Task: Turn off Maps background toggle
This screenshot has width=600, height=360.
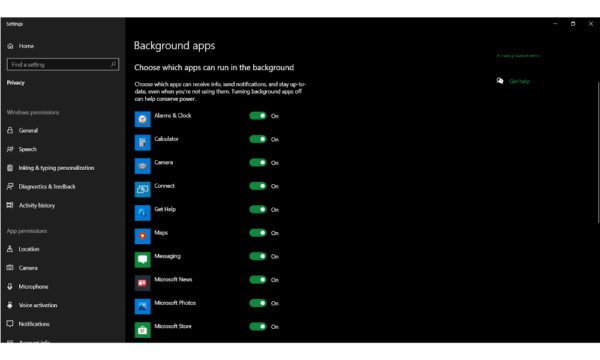Action: [258, 233]
